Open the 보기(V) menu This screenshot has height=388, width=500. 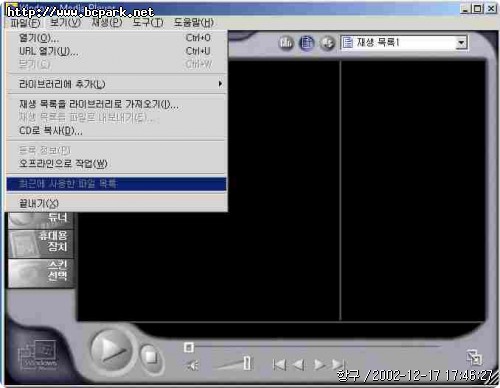(65, 23)
